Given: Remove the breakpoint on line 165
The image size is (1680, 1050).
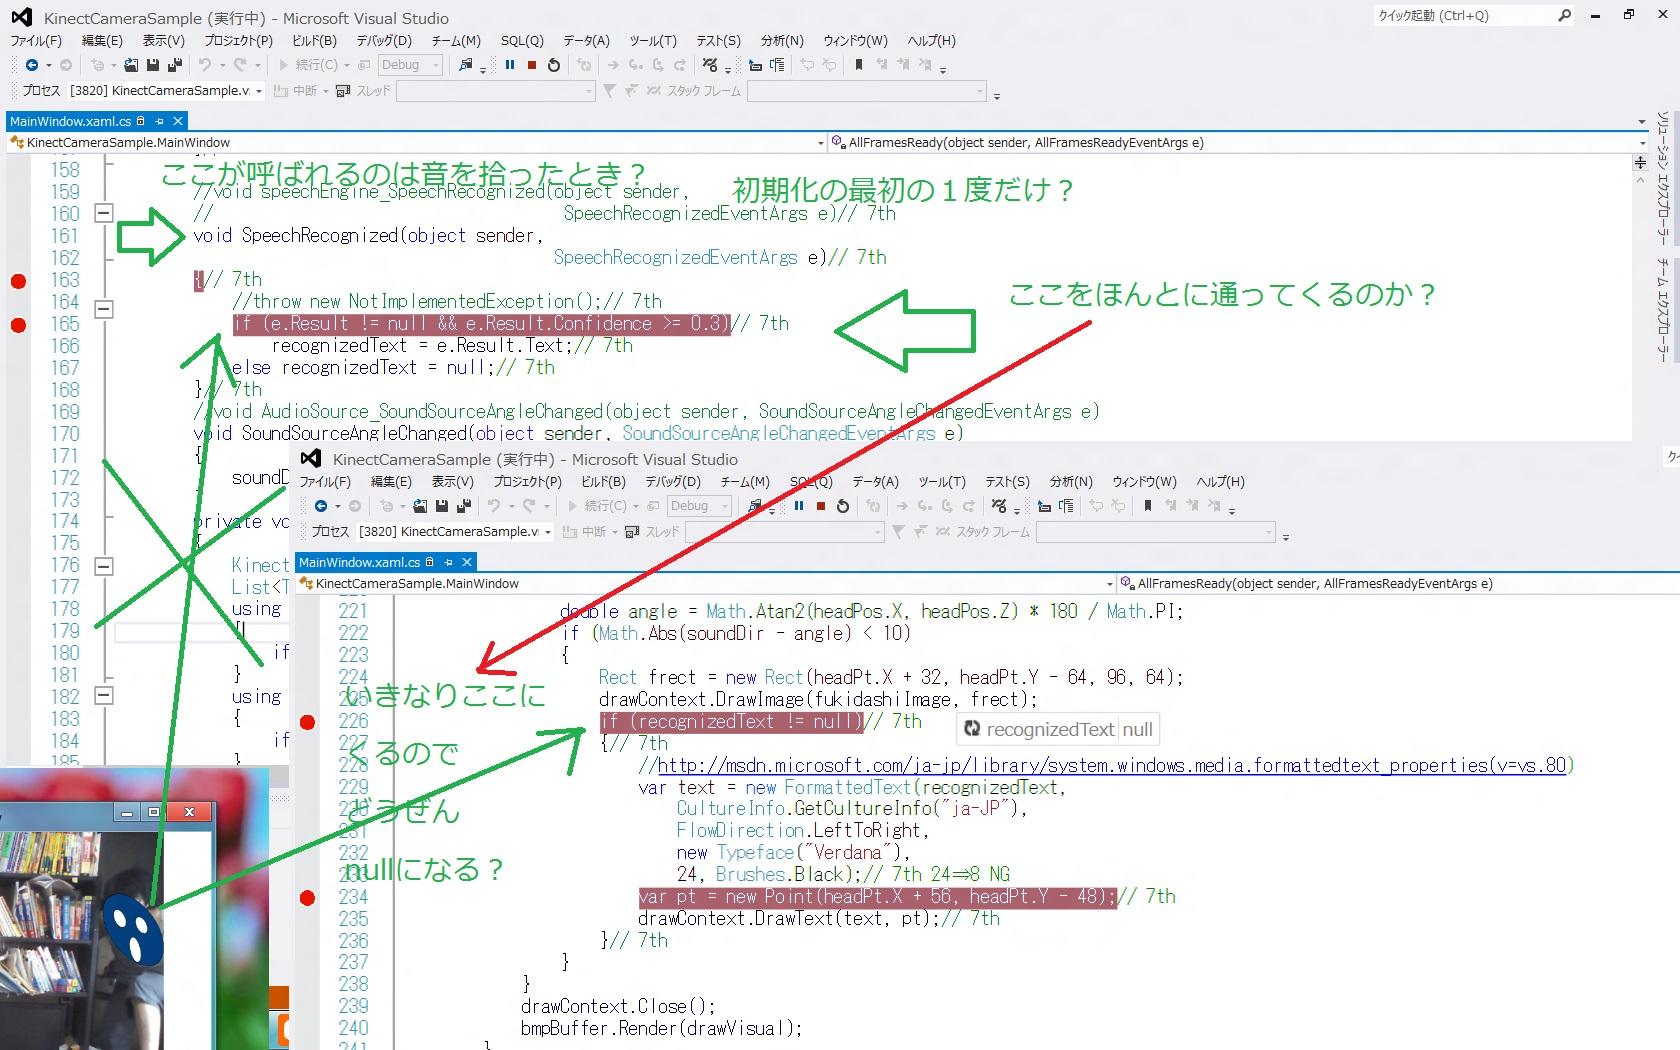Looking at the screenshot, I should tap(18, 325).
